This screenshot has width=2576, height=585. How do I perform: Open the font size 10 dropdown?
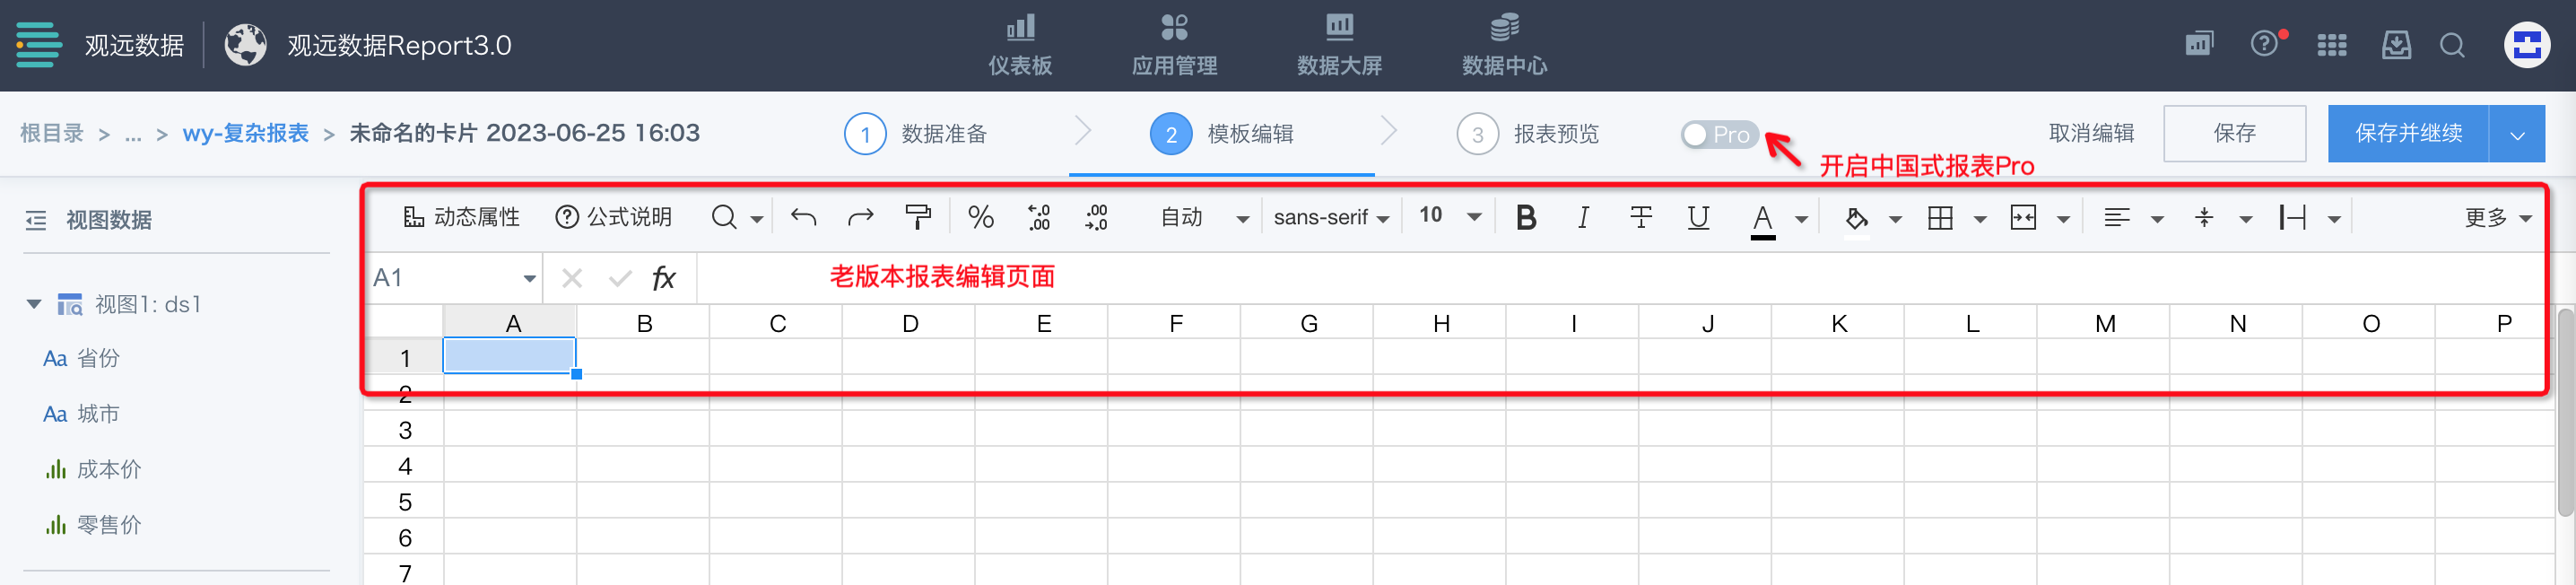click(1449, 217)
